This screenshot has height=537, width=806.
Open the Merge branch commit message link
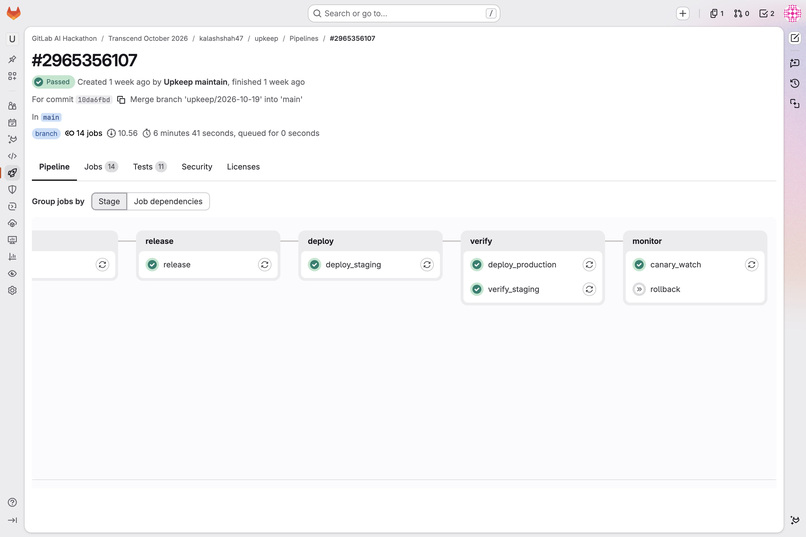pyautogui.click(x=216, y=100)
